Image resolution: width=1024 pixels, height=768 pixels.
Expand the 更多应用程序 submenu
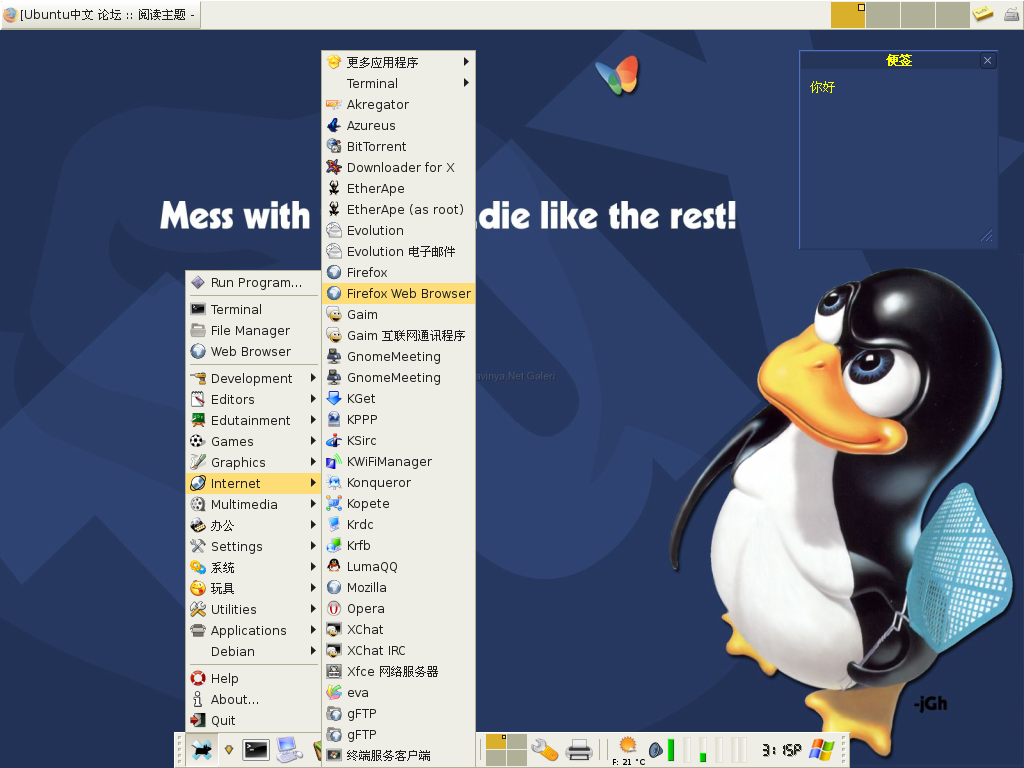[x=398, y=62]
